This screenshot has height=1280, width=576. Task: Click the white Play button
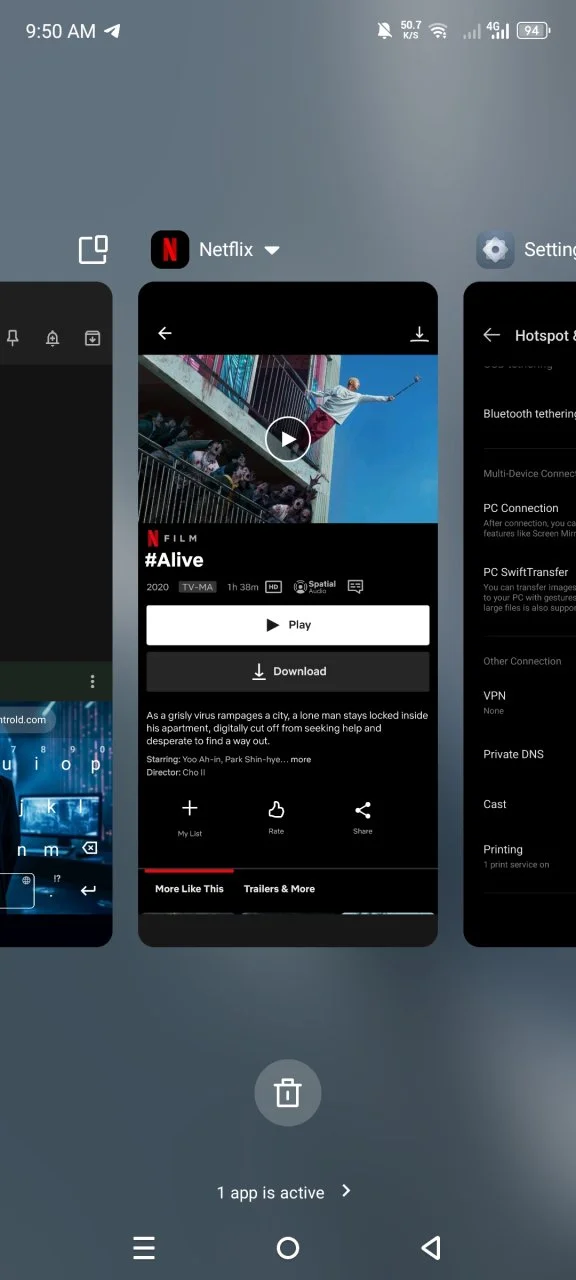(288, 625)
